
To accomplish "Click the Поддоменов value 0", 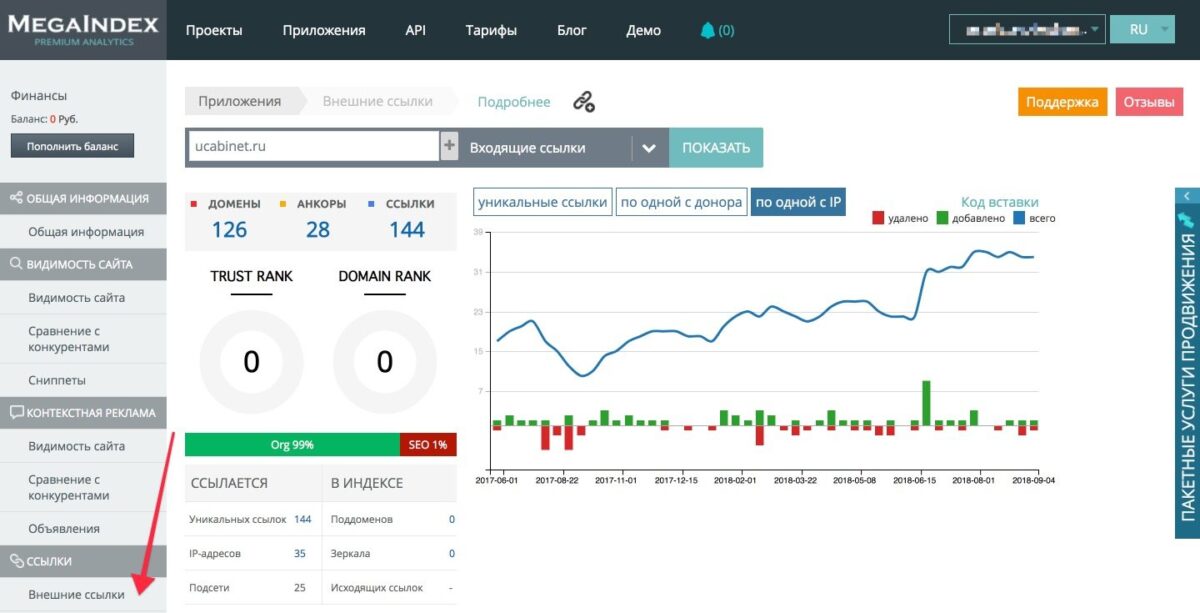I will (452, 519).
